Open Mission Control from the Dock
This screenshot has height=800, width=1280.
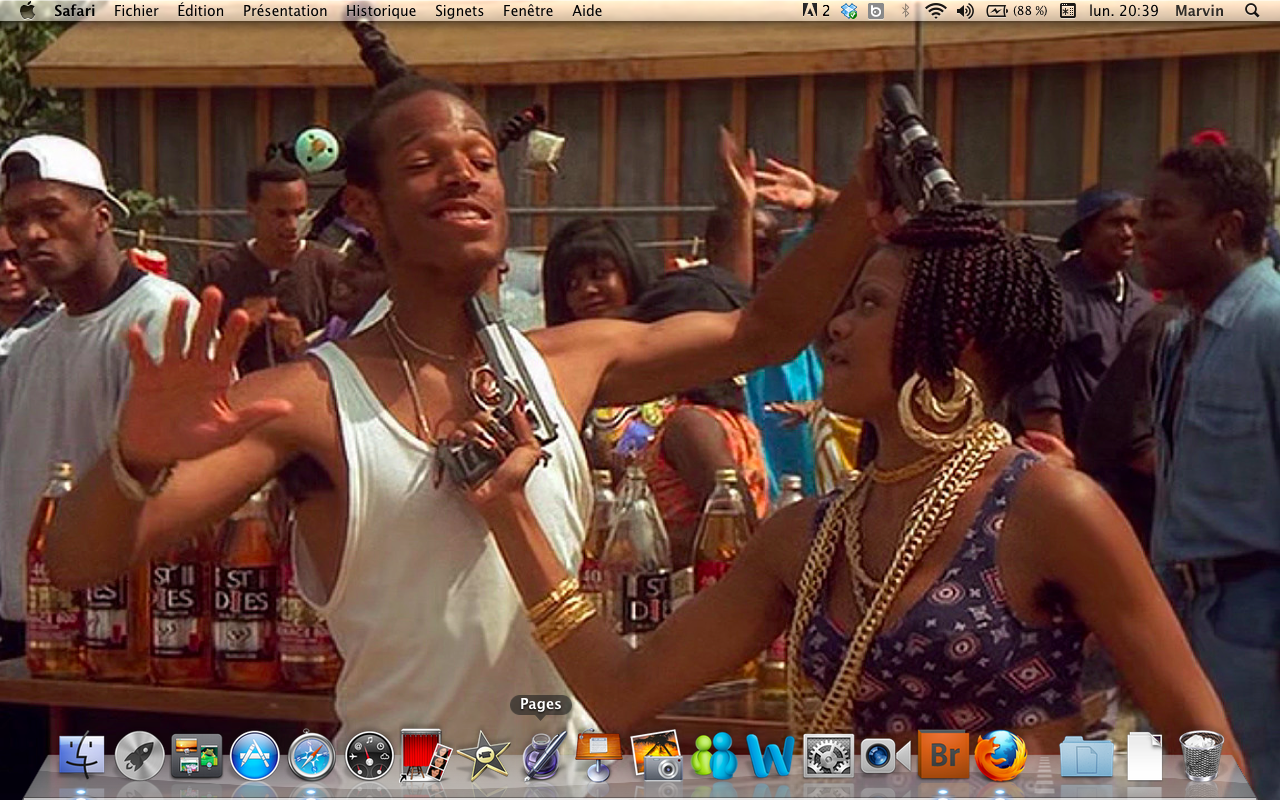click(197, 756)
